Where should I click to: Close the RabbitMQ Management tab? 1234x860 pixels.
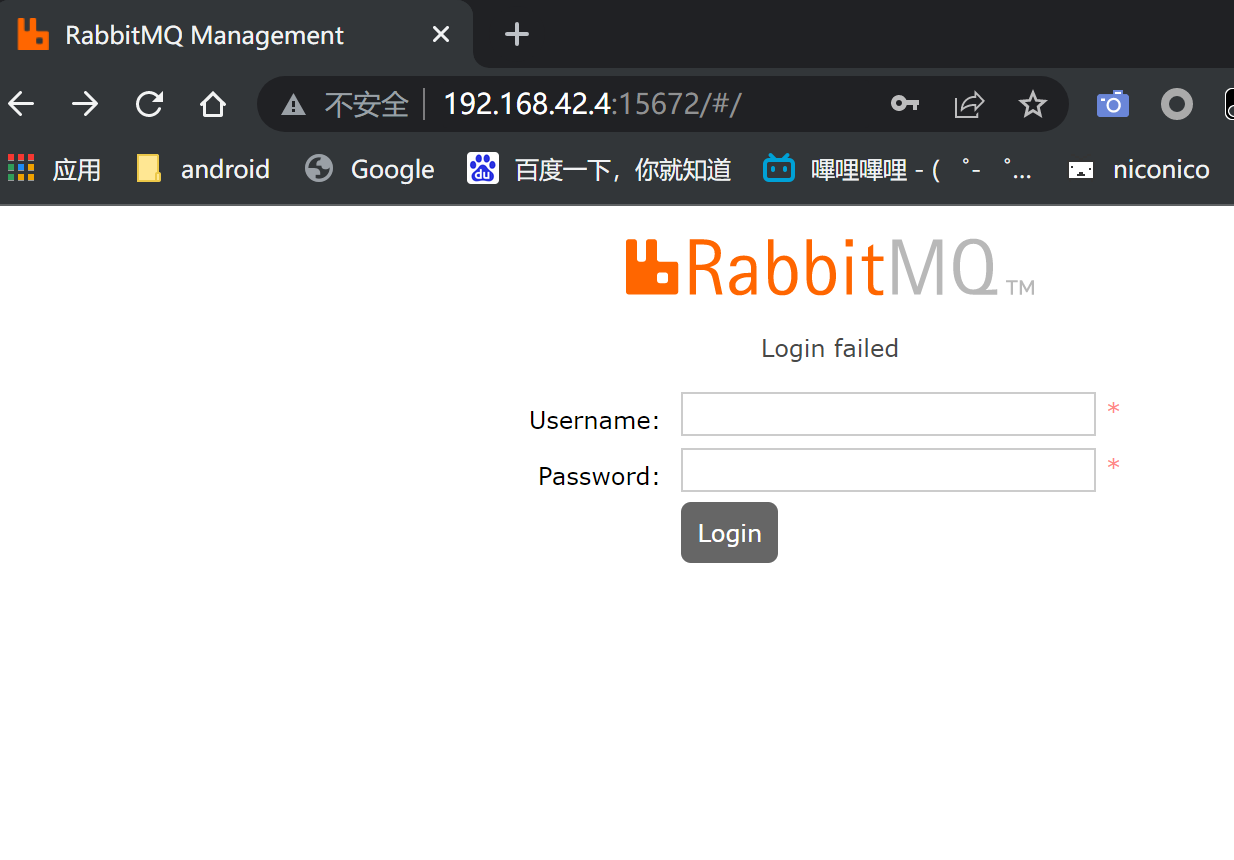click(x=440, y=35)
